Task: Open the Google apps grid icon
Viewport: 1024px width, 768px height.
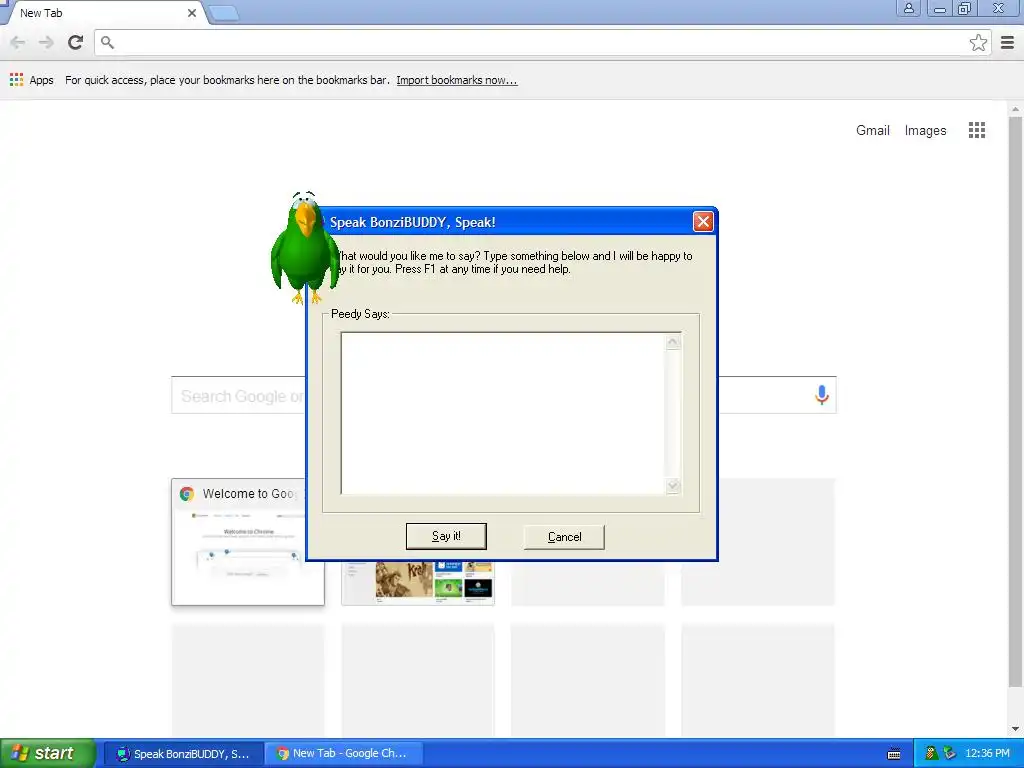Action: 977,130
